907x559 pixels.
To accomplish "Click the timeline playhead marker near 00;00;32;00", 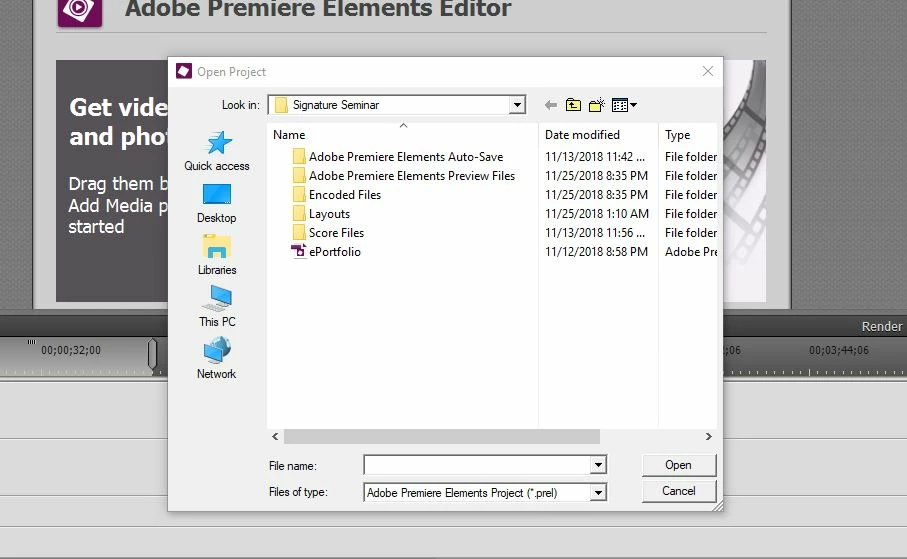I will [x=152, y=354].
